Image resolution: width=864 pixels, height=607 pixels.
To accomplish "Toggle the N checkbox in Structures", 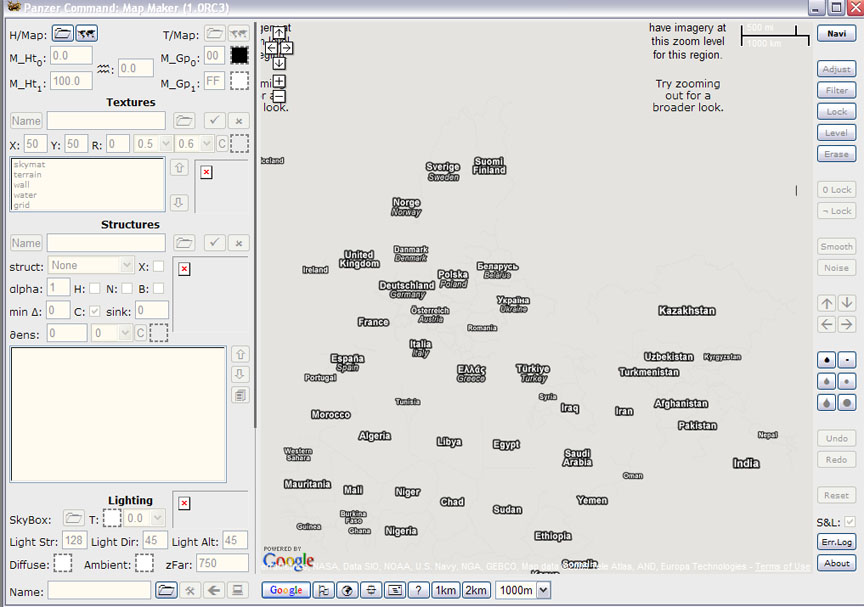I will click(x=127, y=289).
